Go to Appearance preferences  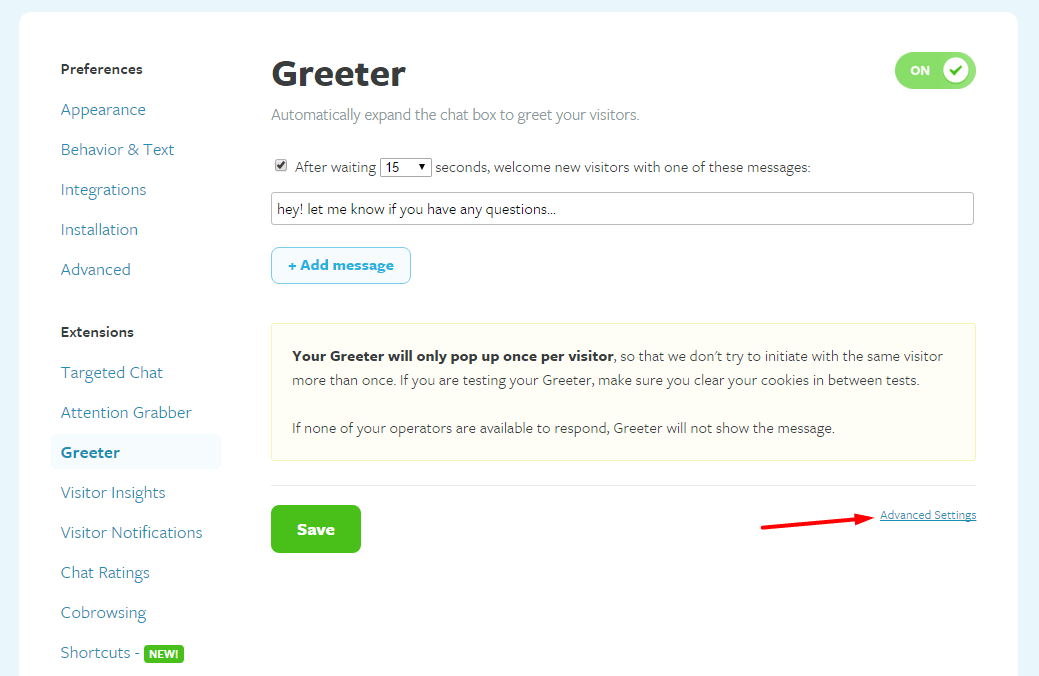click(x=103, y=109)
